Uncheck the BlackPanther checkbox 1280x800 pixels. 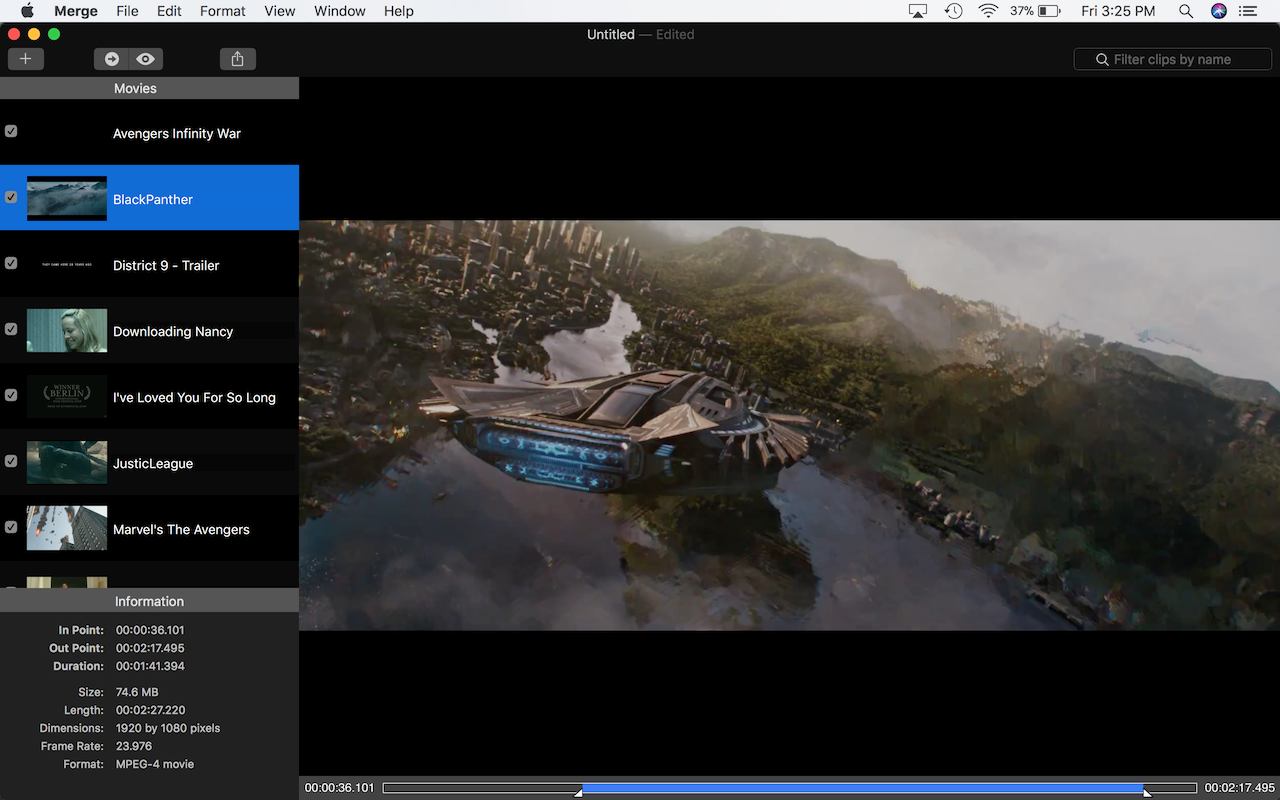[11, 197]
